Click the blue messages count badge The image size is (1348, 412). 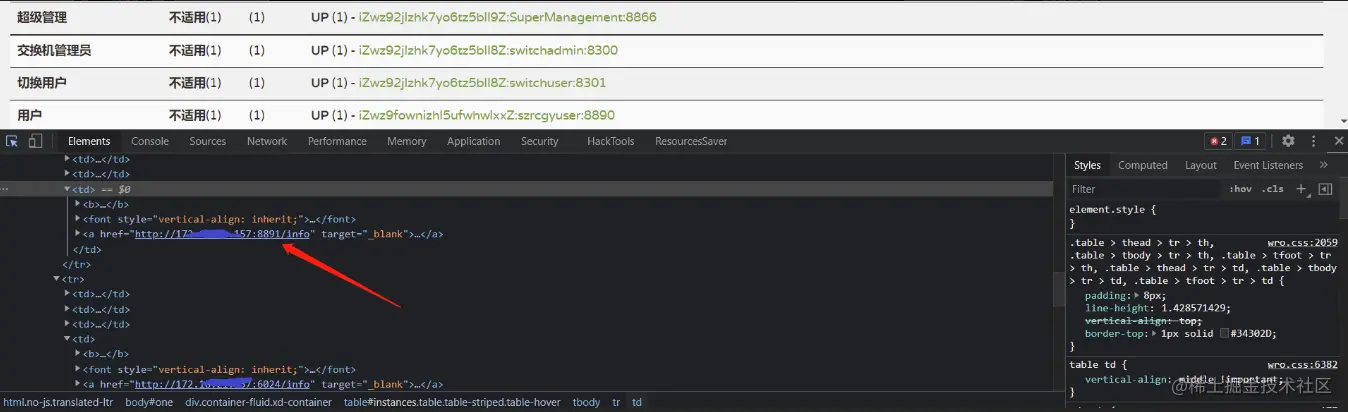tap(1250, 141)
